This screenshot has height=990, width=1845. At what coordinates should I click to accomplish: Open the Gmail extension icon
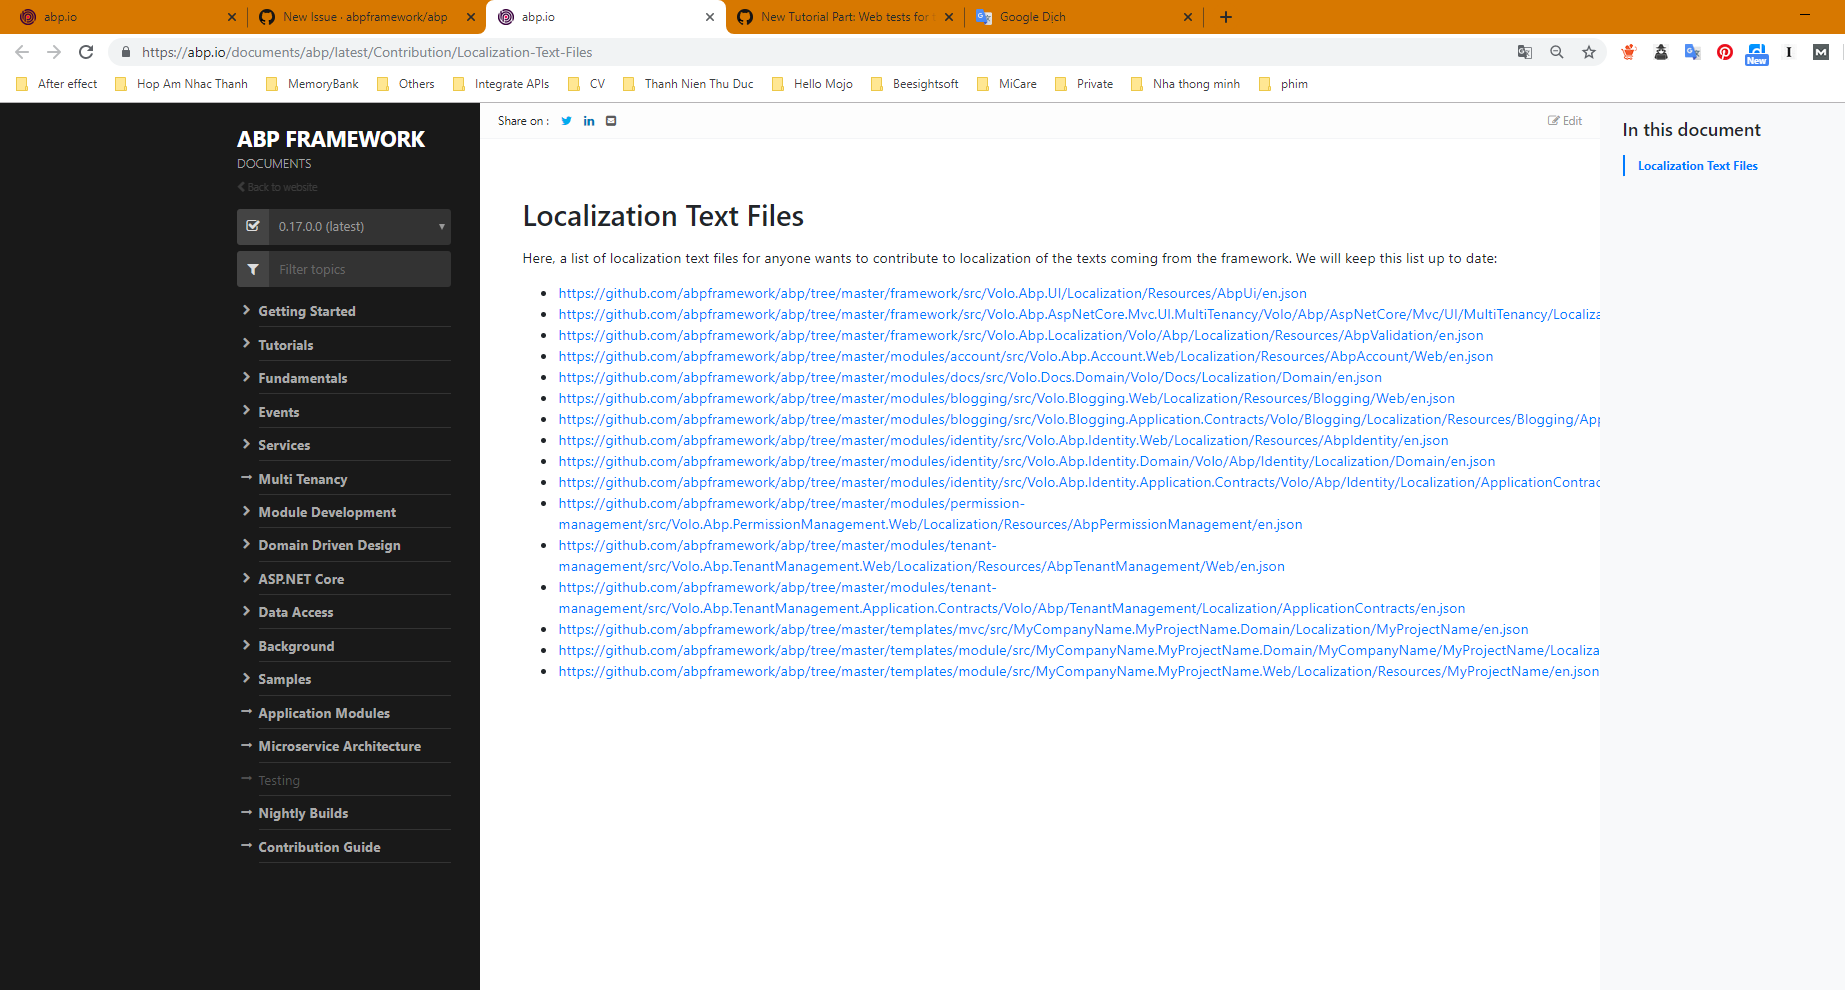1821,52
